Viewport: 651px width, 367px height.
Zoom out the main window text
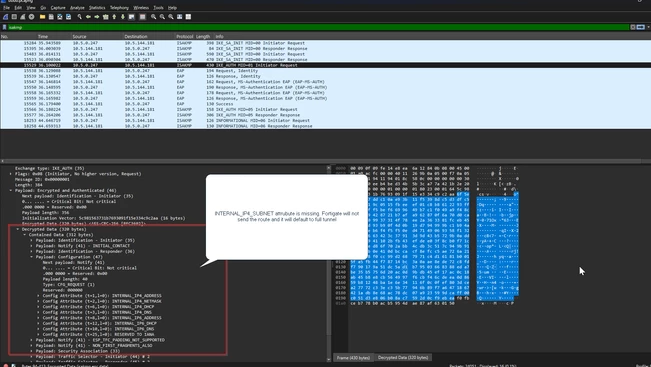point(162,17)
